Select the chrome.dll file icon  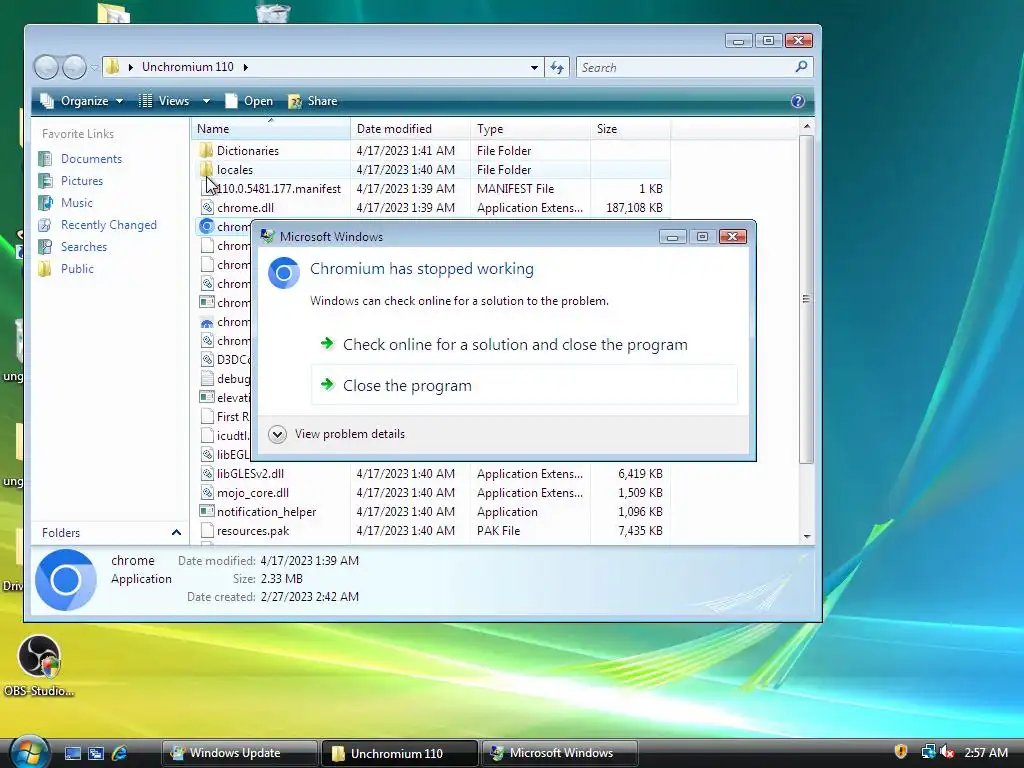pos(207,208)
